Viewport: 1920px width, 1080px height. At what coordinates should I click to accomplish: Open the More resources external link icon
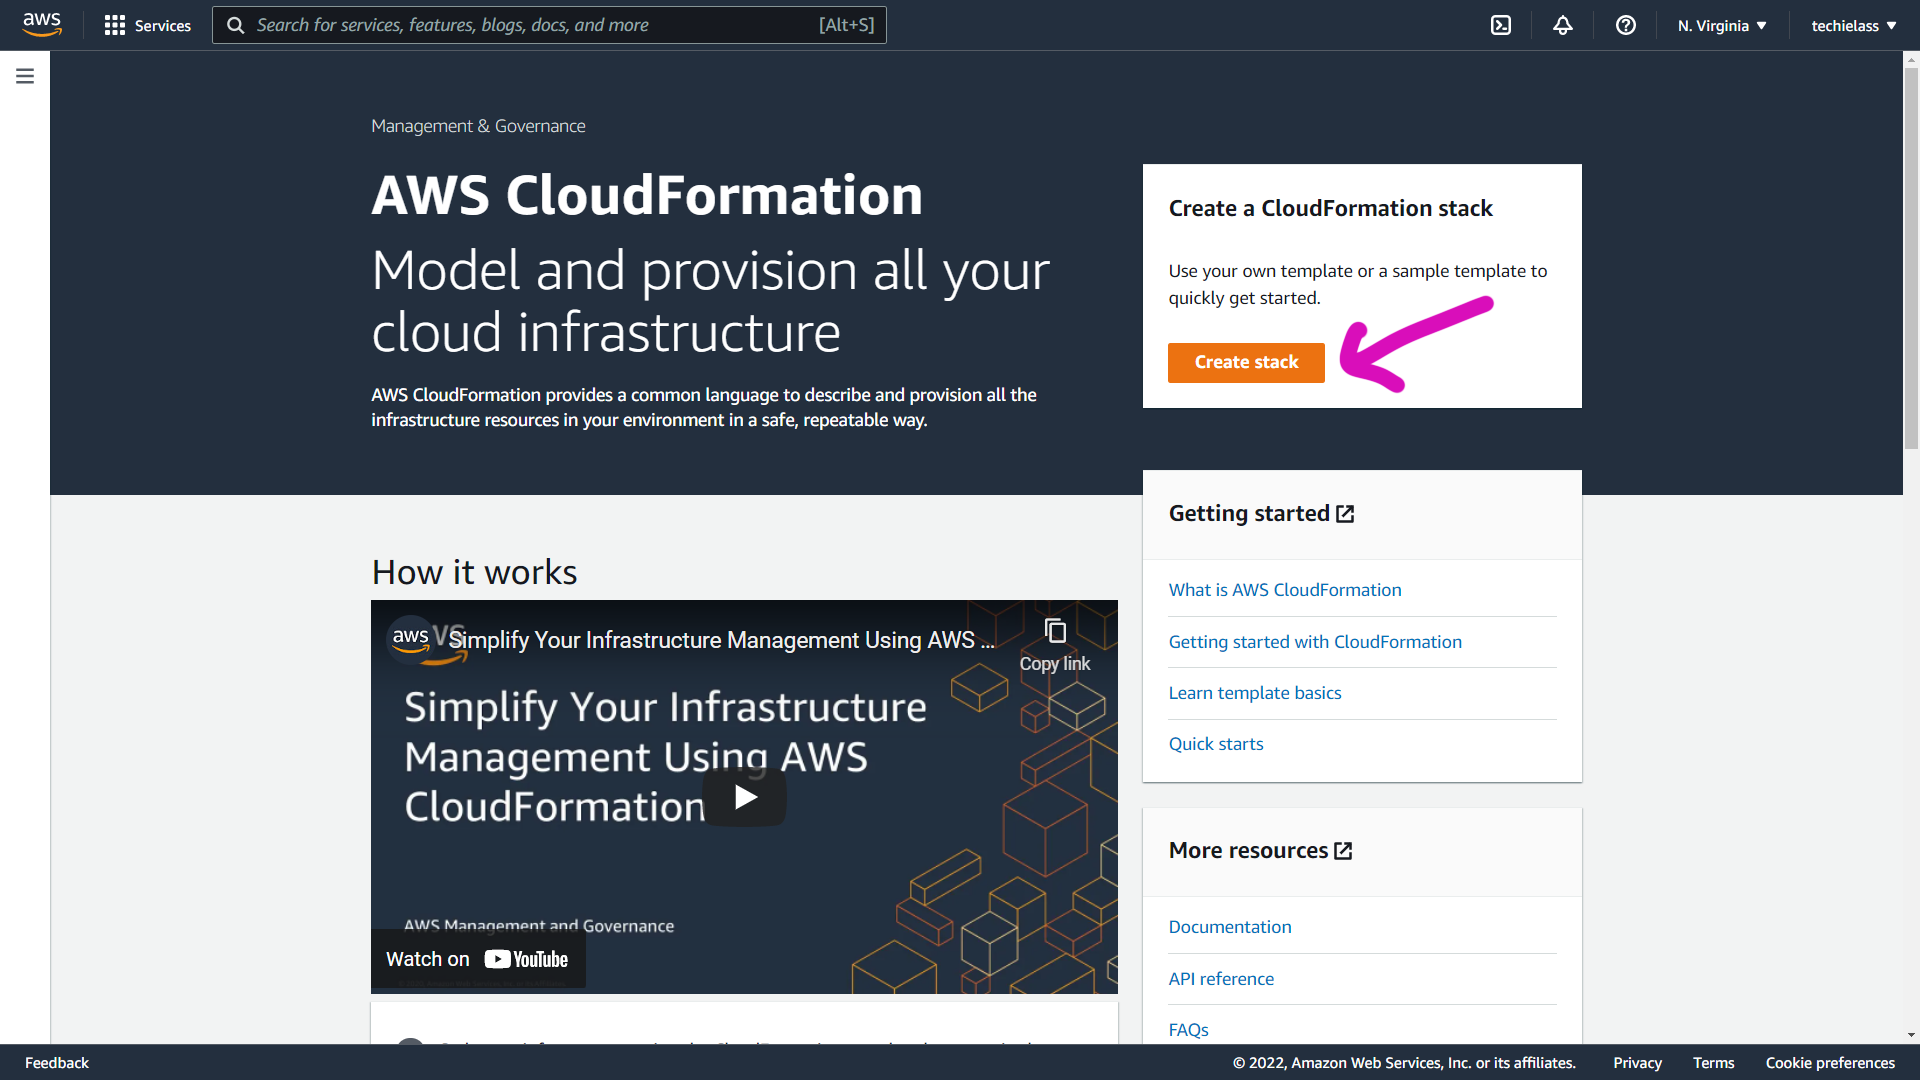(1342, 850)
